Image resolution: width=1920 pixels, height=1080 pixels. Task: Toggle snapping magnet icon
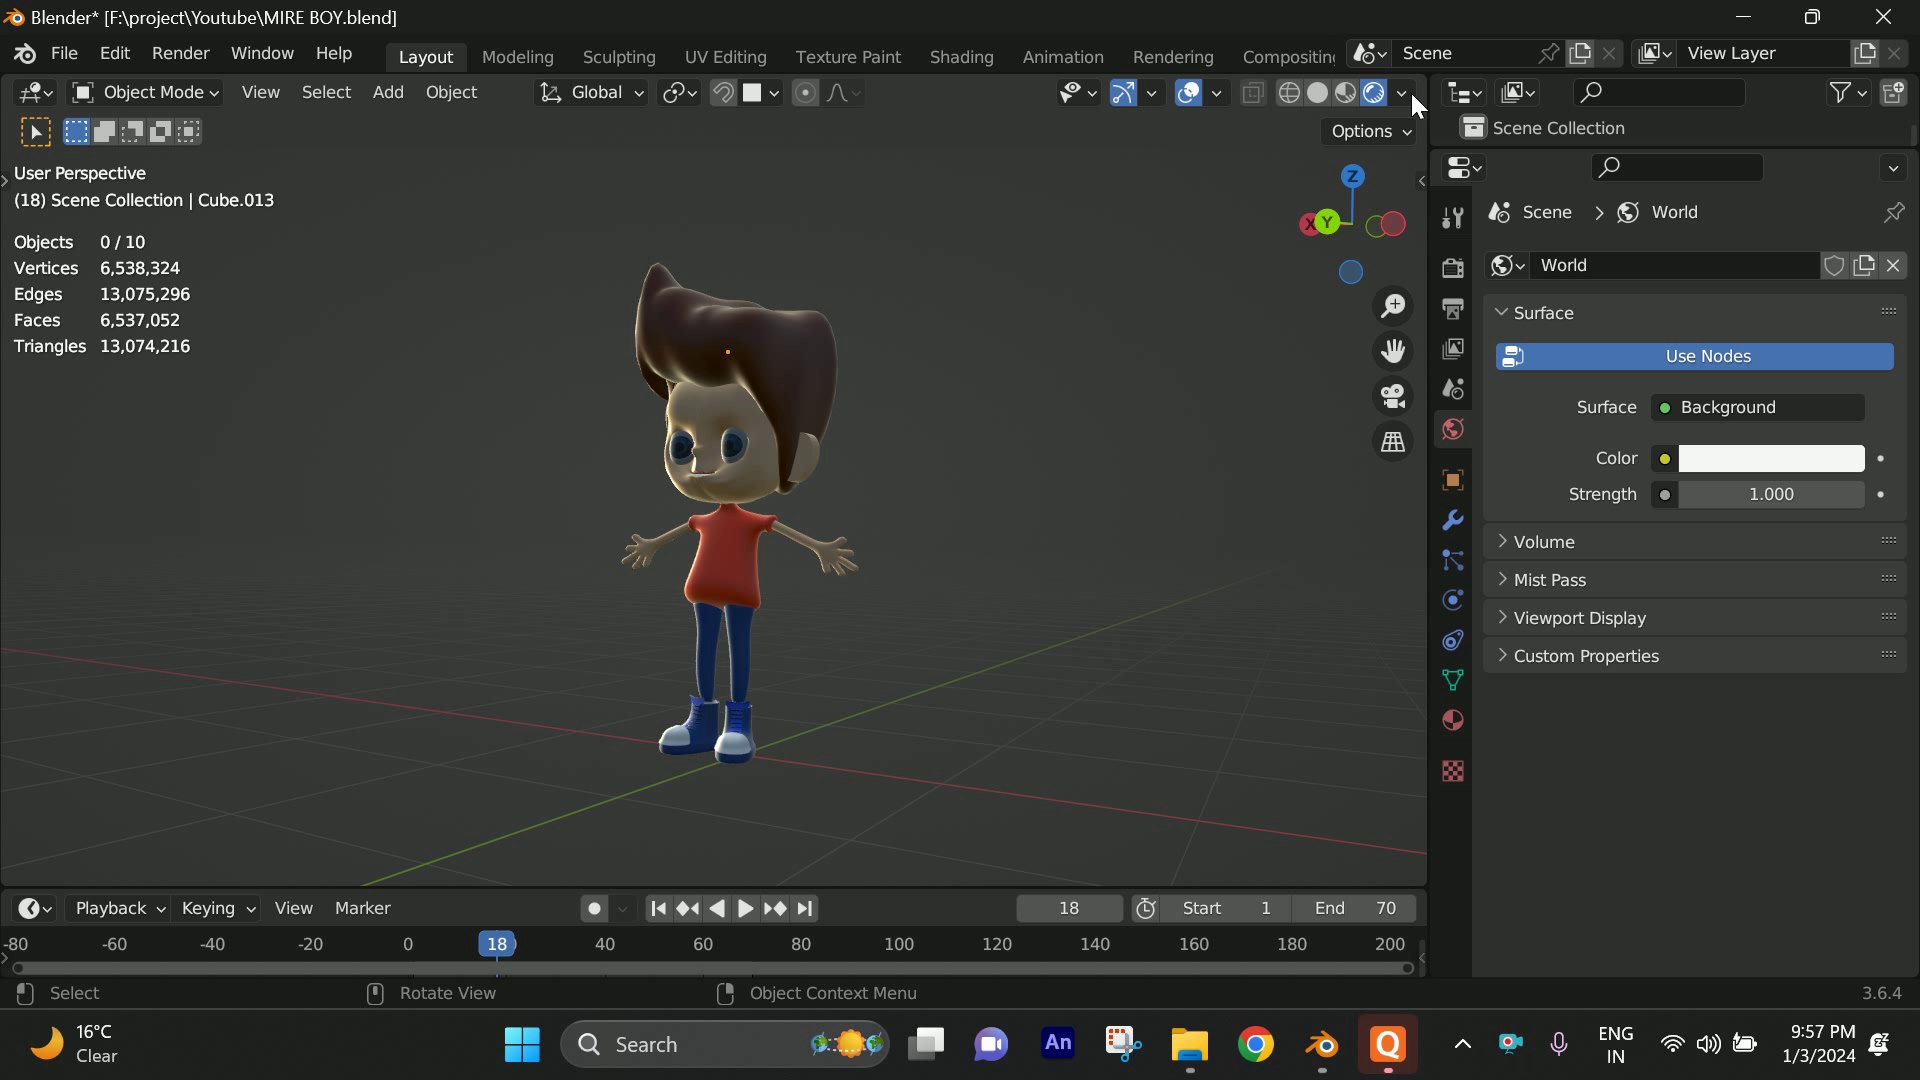(722, 93)
